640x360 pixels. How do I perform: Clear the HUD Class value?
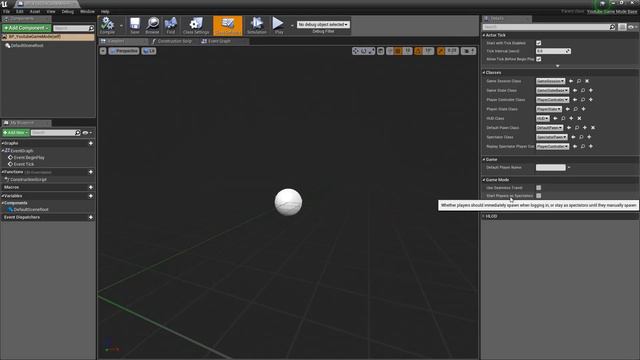click(579, 119)
